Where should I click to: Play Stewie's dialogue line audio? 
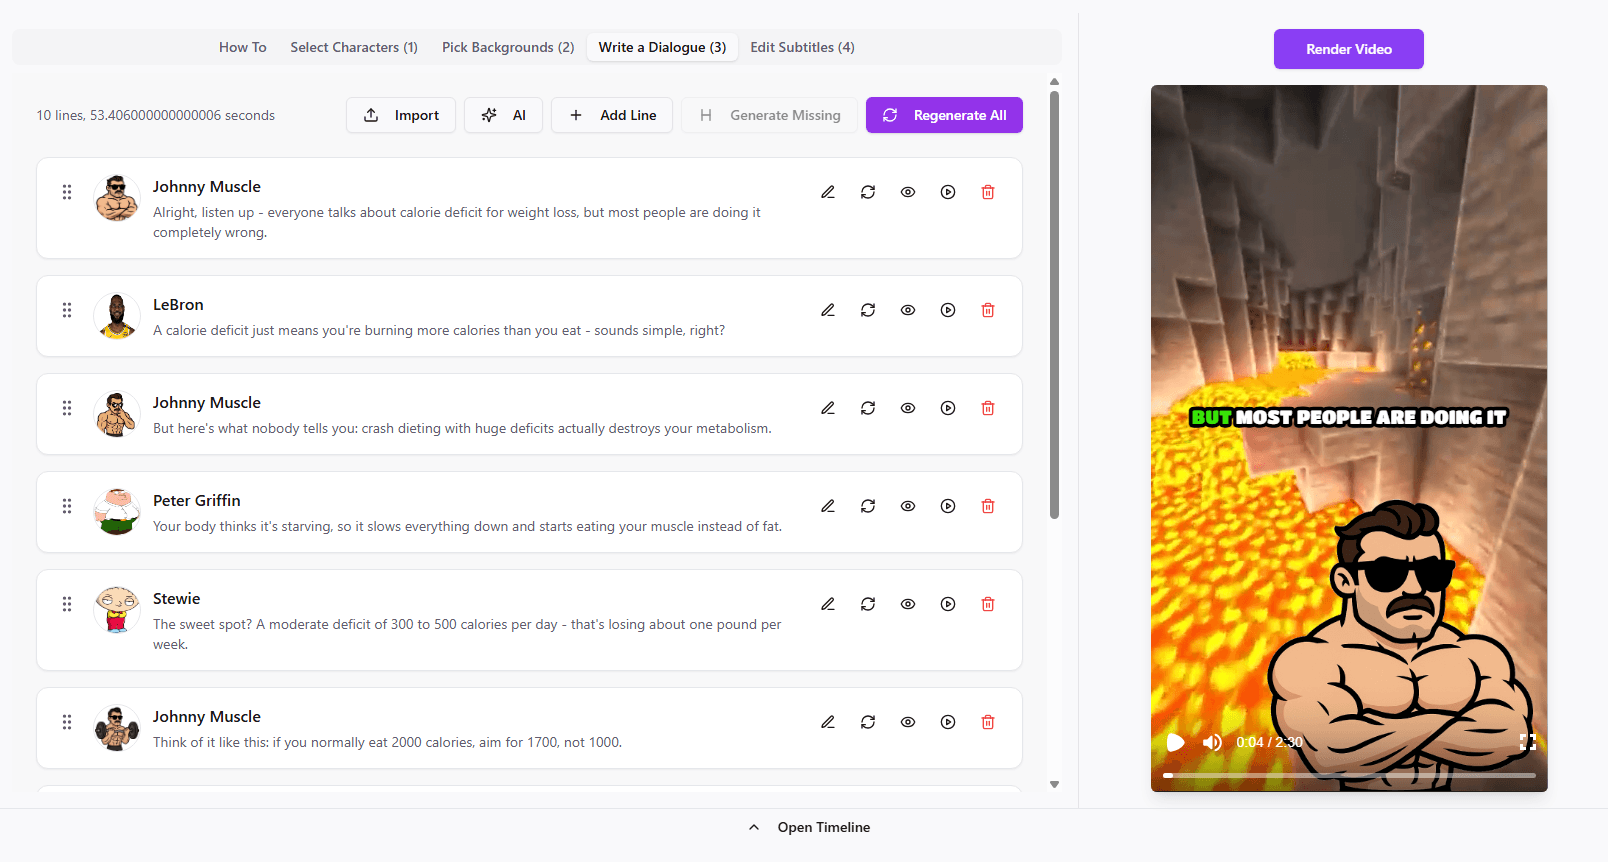pyautogui.click(x=948, y=604)
